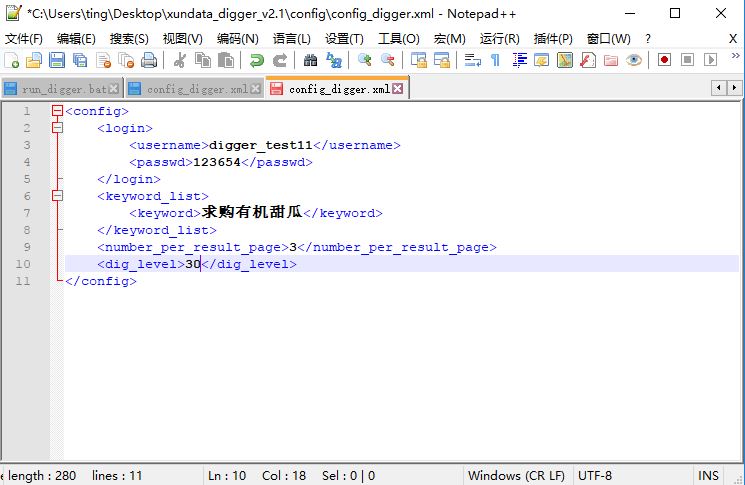The image size is (745, 485).
Task: Toggle Show All Characters pilcrow icon
Action: tap(495, 60)
